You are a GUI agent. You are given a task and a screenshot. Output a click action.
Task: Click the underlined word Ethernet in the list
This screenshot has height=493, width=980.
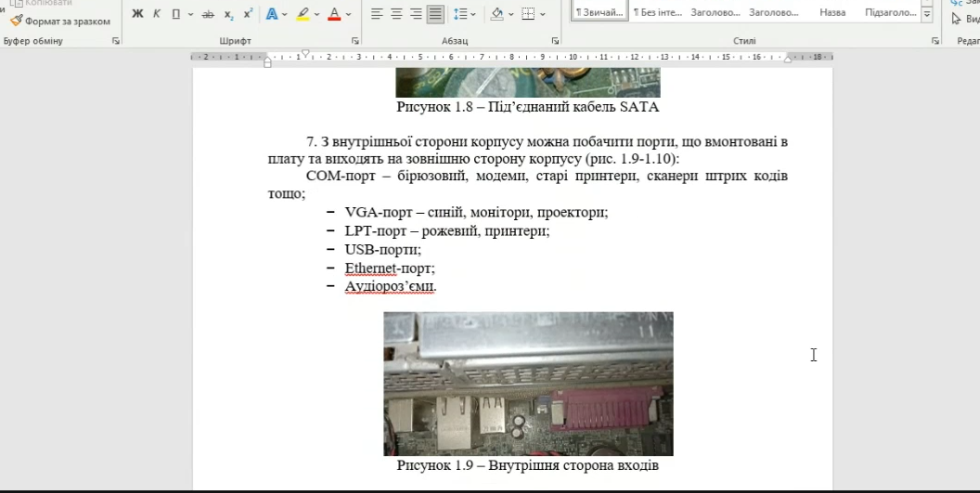371,268
